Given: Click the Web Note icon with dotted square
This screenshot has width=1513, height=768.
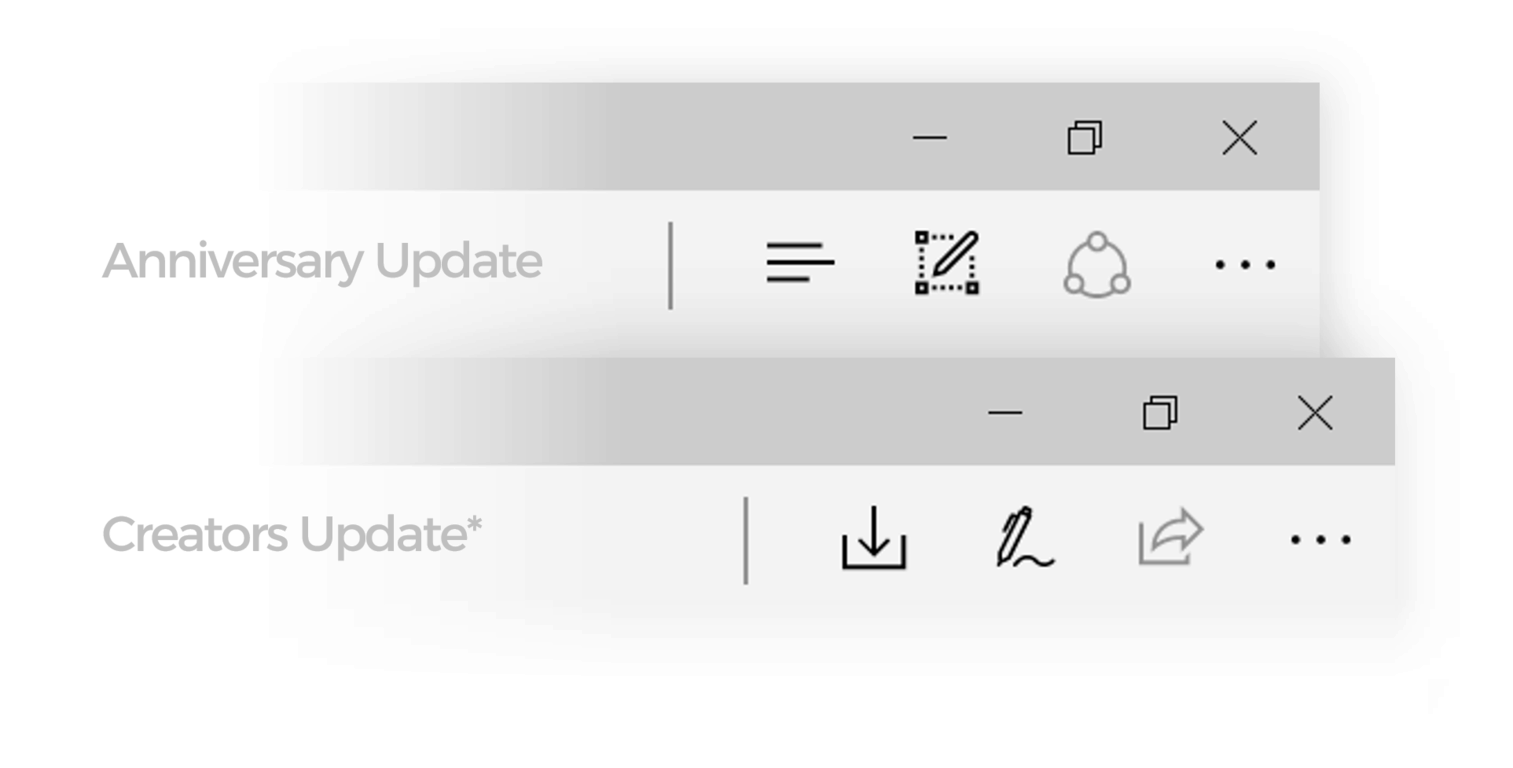Looking at the screenshot, I should coord(947,263).
